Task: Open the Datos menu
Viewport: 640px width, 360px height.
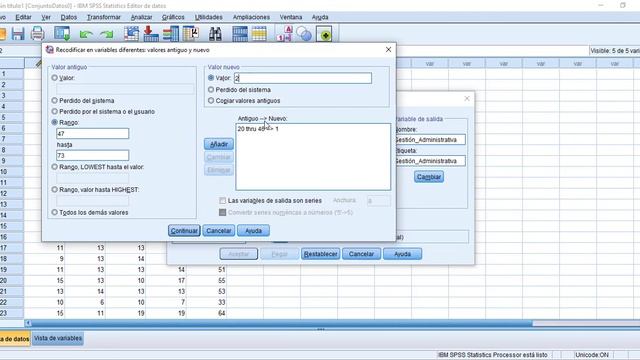Action: [69, 17]
